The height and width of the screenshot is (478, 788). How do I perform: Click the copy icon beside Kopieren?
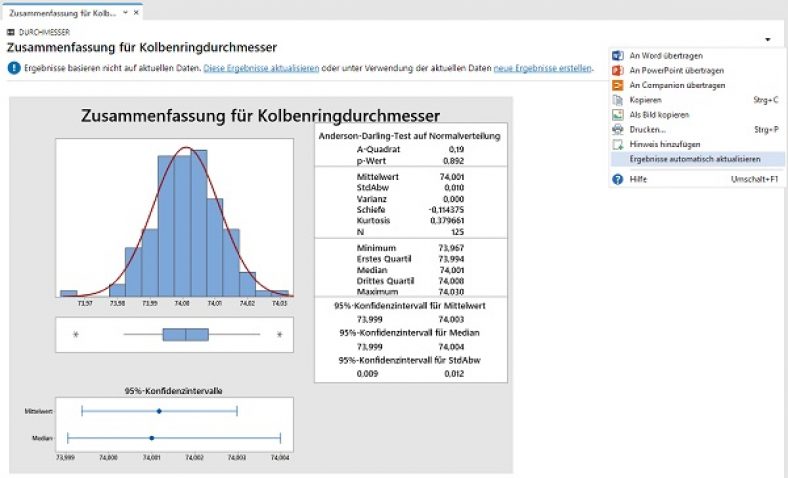[617, 100]
